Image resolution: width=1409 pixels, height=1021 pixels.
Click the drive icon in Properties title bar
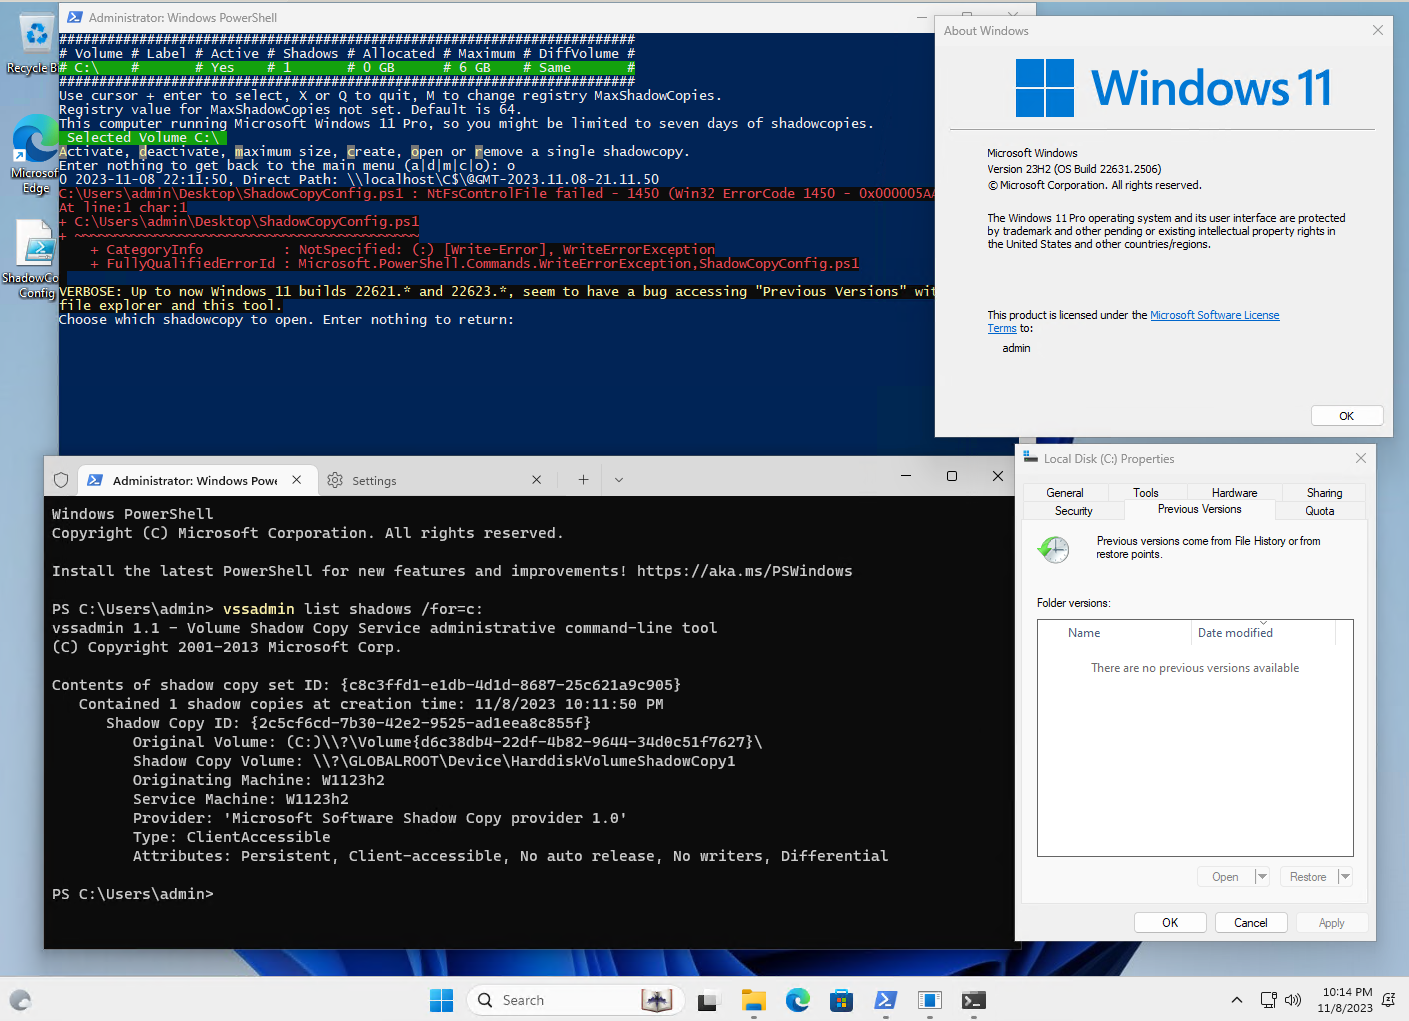tap(1030, 457)
